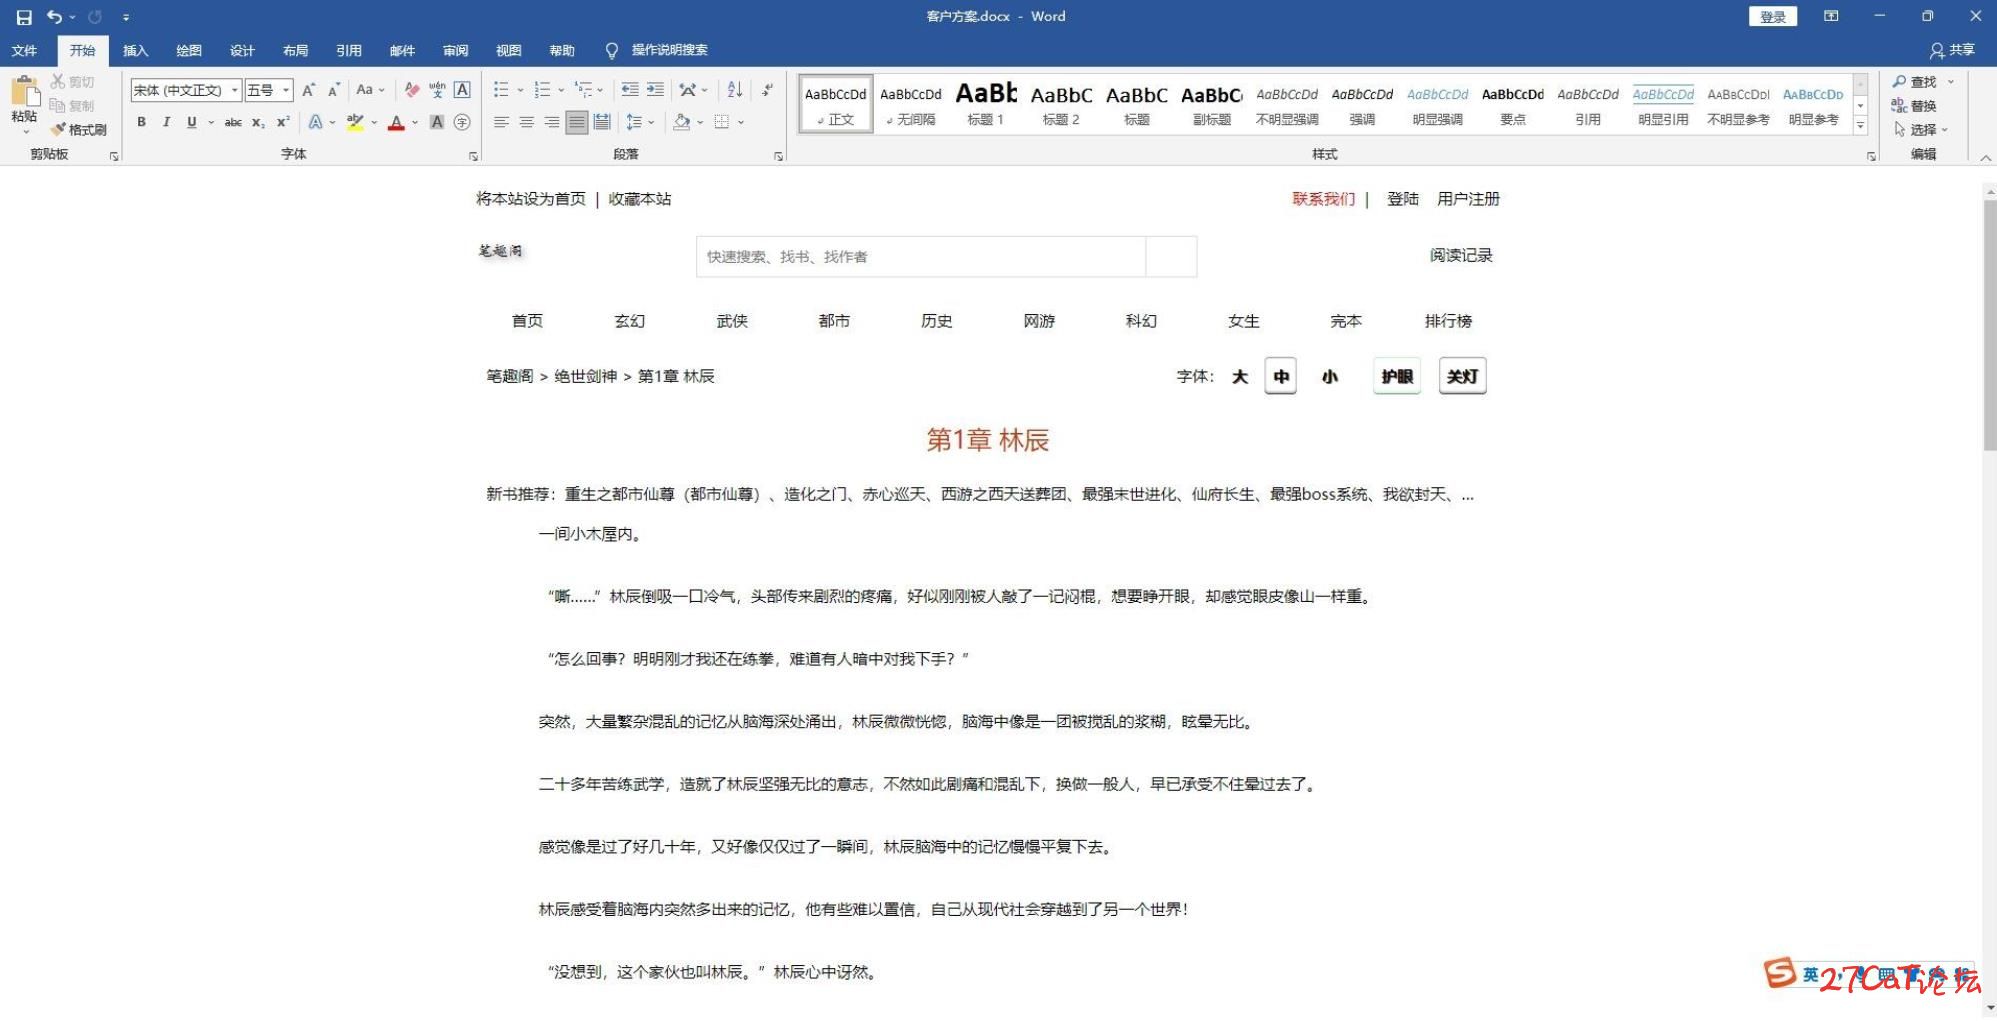Viewport: 1997px width, 1021px height.
Task: Click the 登录 sign-in button in title bar
Action: click(1772, 17)
